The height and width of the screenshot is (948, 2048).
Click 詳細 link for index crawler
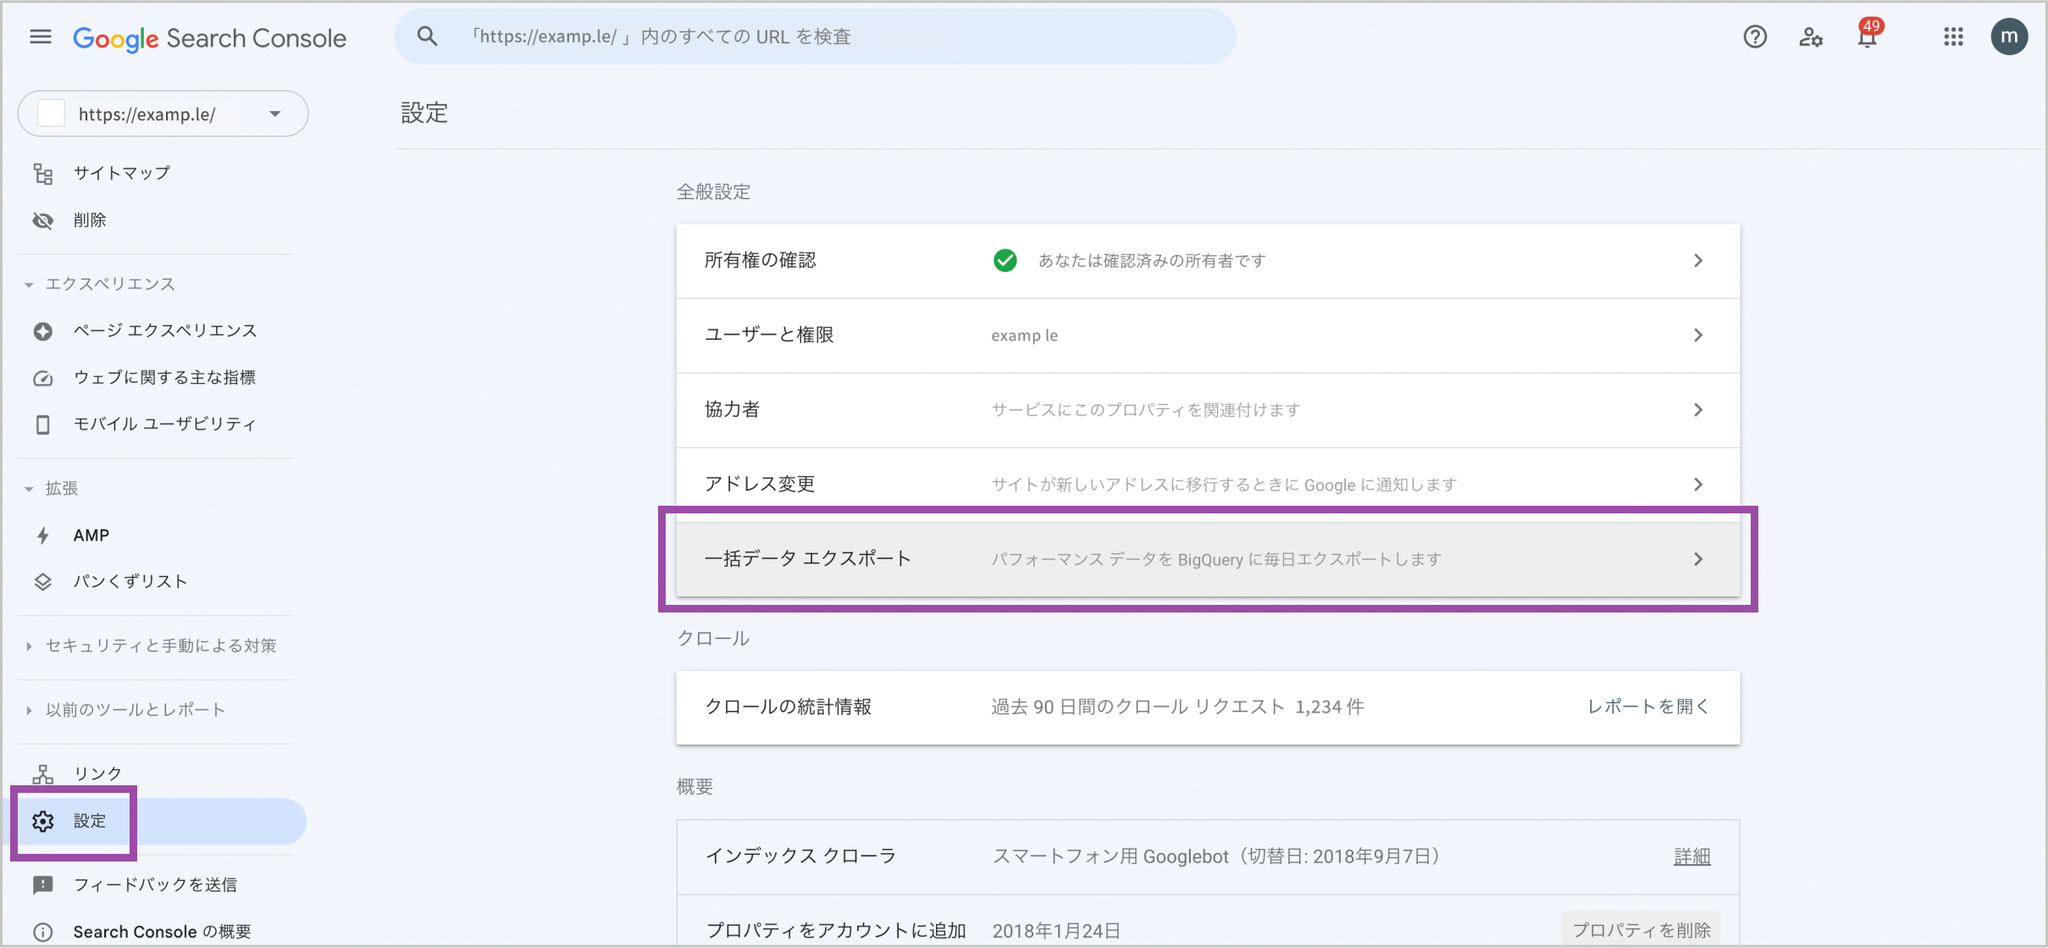(x=1692, y=856)
